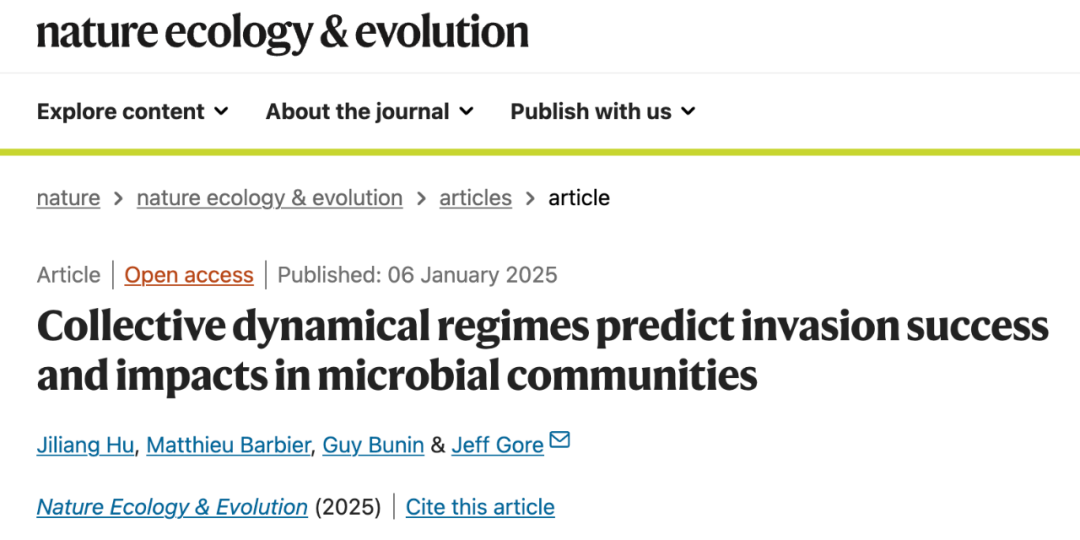Click the breadcrumb arrow after nature
Screen dimensions: 1080x540
pos(118,198)
